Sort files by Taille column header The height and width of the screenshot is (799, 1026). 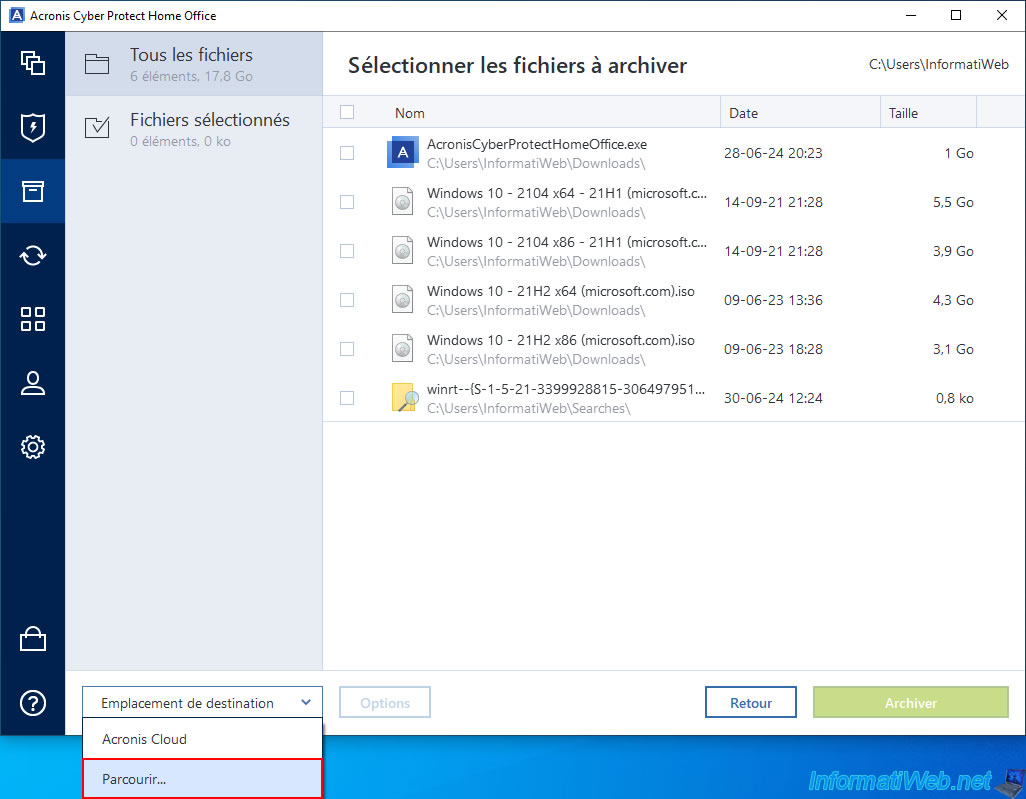coord(904,113)
